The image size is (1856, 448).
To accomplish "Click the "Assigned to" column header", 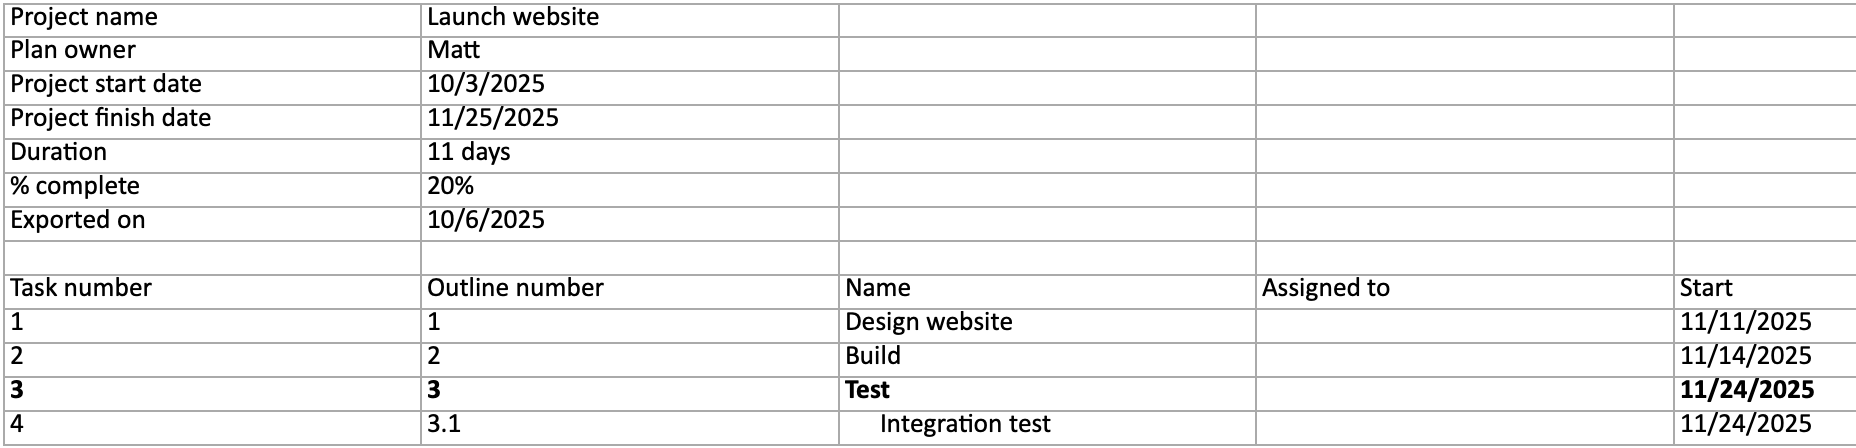I will point(1326,288).
